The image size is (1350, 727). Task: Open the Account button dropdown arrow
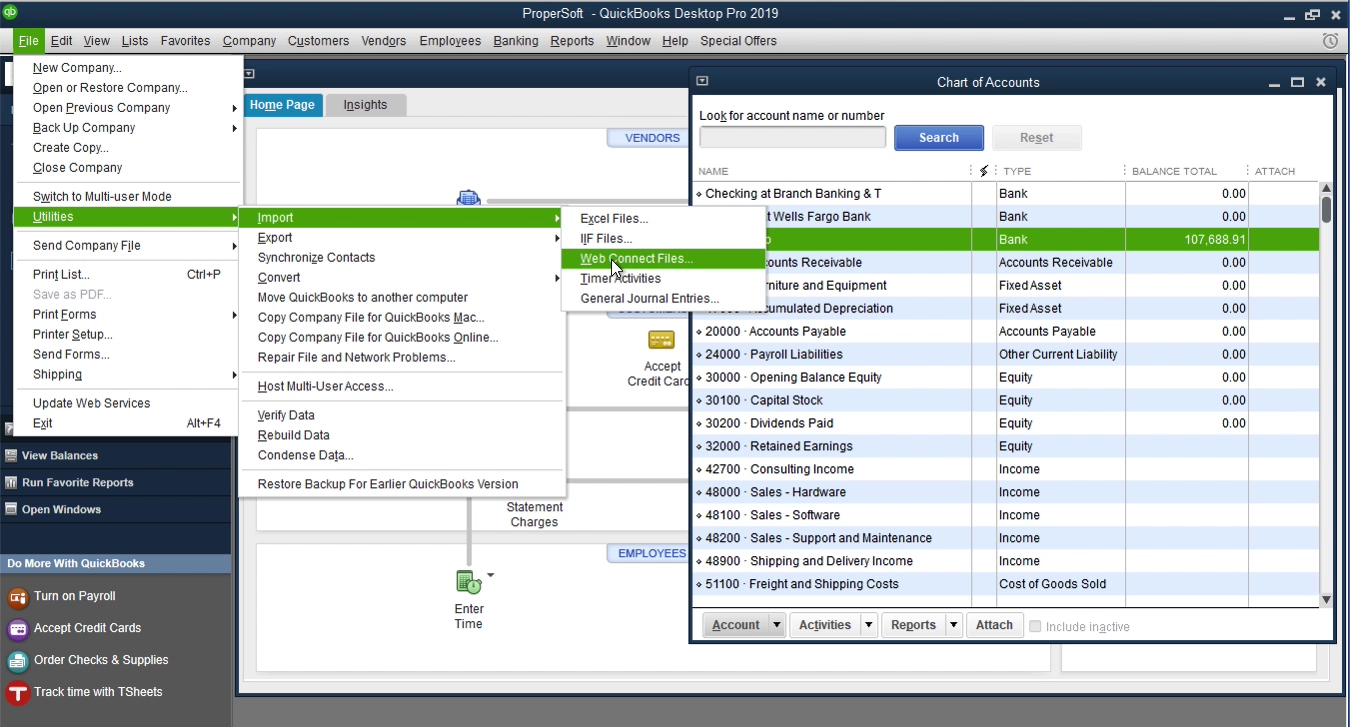coord(776,625)
